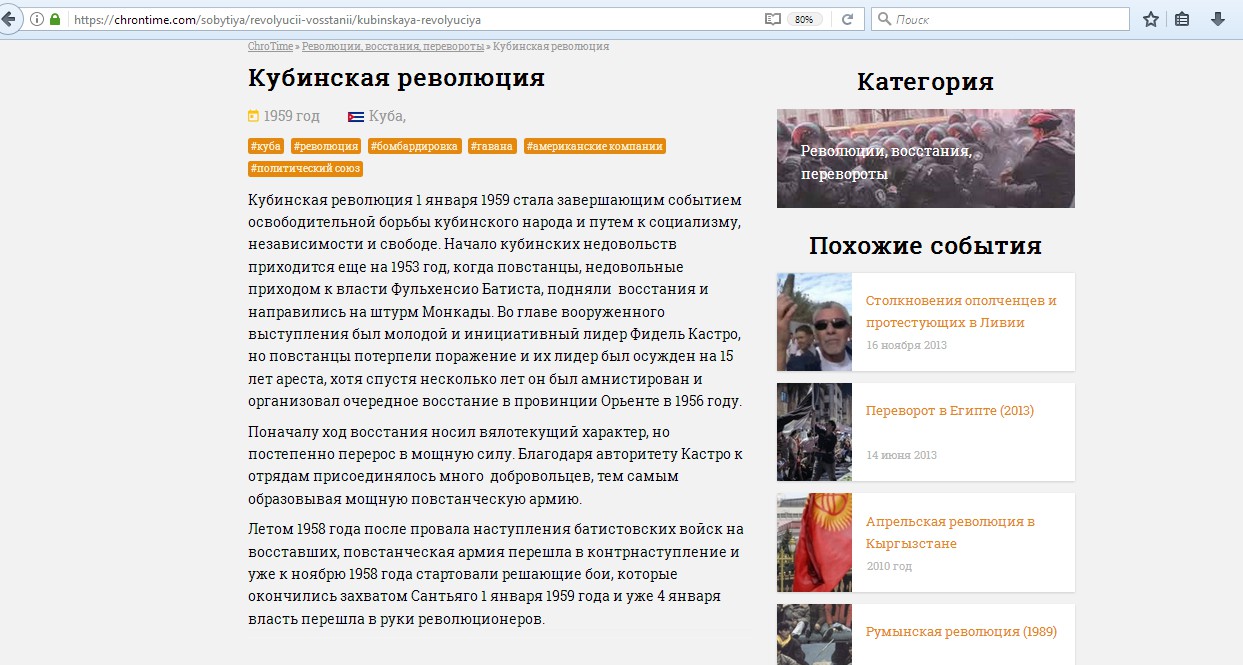Open Переворот в Египте (2013) link
1243x665 pixels.
pyautogui.click(x=950, y=411)
